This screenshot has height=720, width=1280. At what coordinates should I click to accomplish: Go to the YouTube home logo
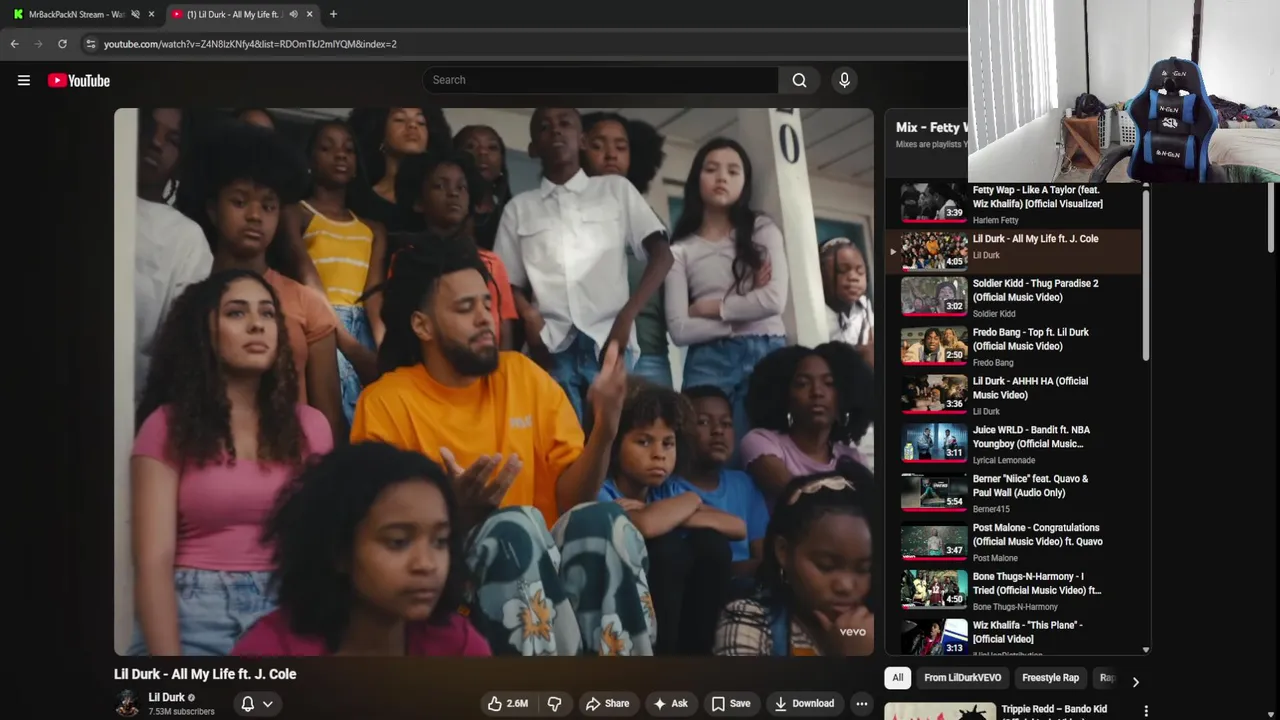click(79, 80)
